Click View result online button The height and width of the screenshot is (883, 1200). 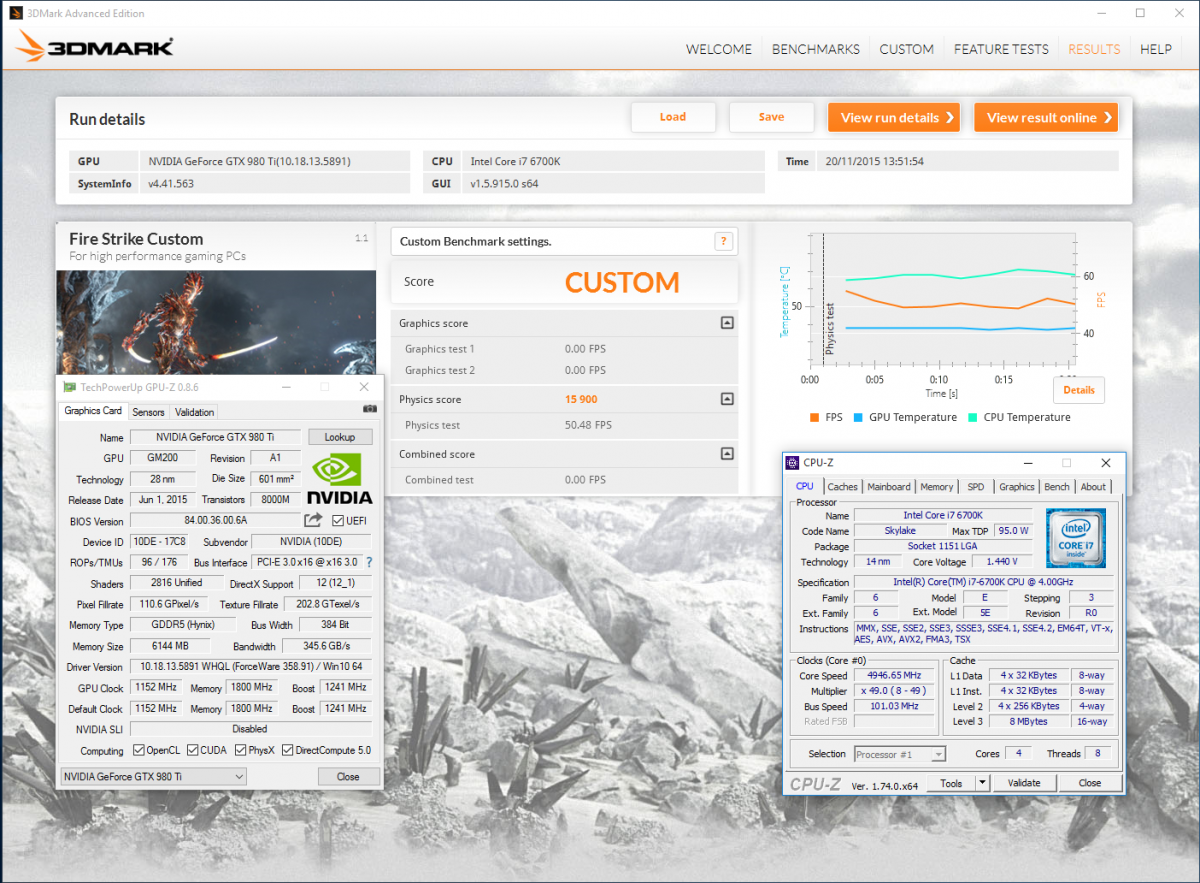pyautogui.click(x=1046, y=117)
